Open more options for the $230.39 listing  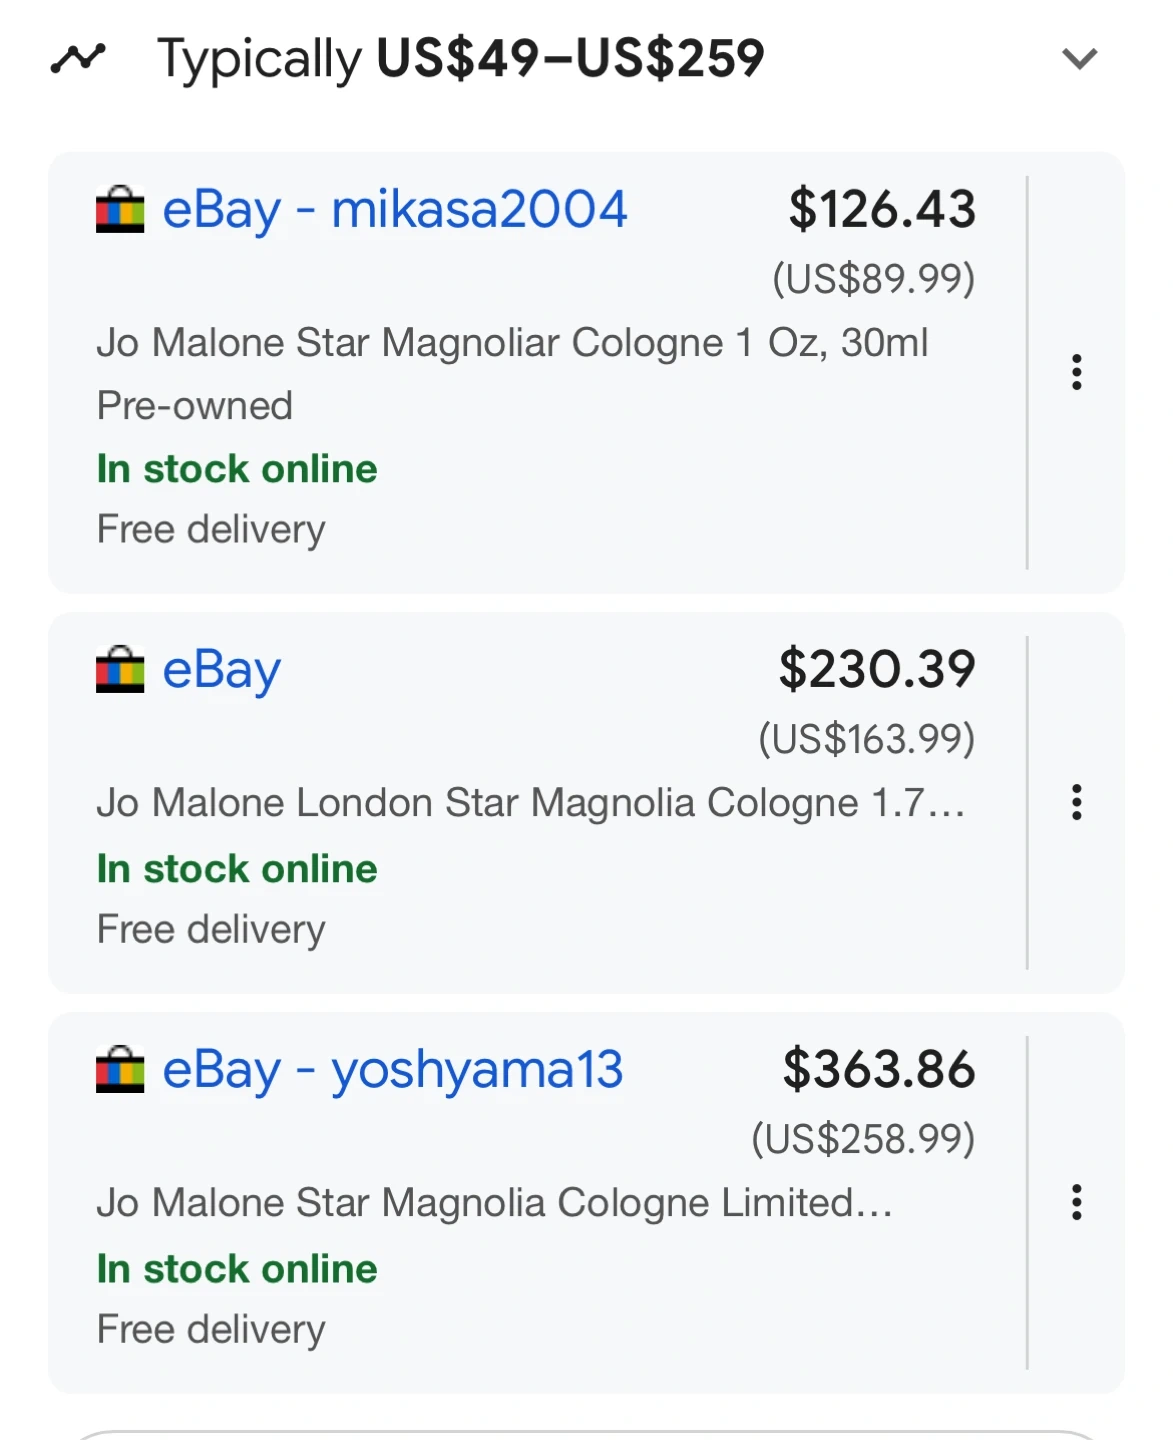tap(1076, 802)
